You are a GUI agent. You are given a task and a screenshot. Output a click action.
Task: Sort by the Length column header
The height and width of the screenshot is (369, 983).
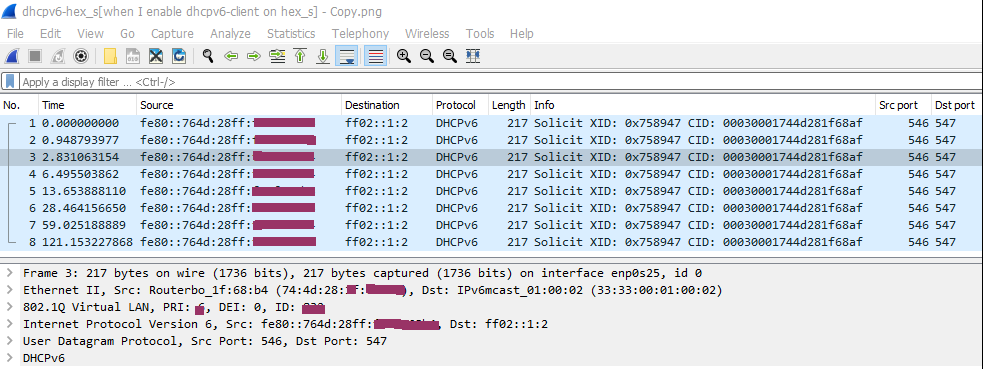(x=509, y=105)
